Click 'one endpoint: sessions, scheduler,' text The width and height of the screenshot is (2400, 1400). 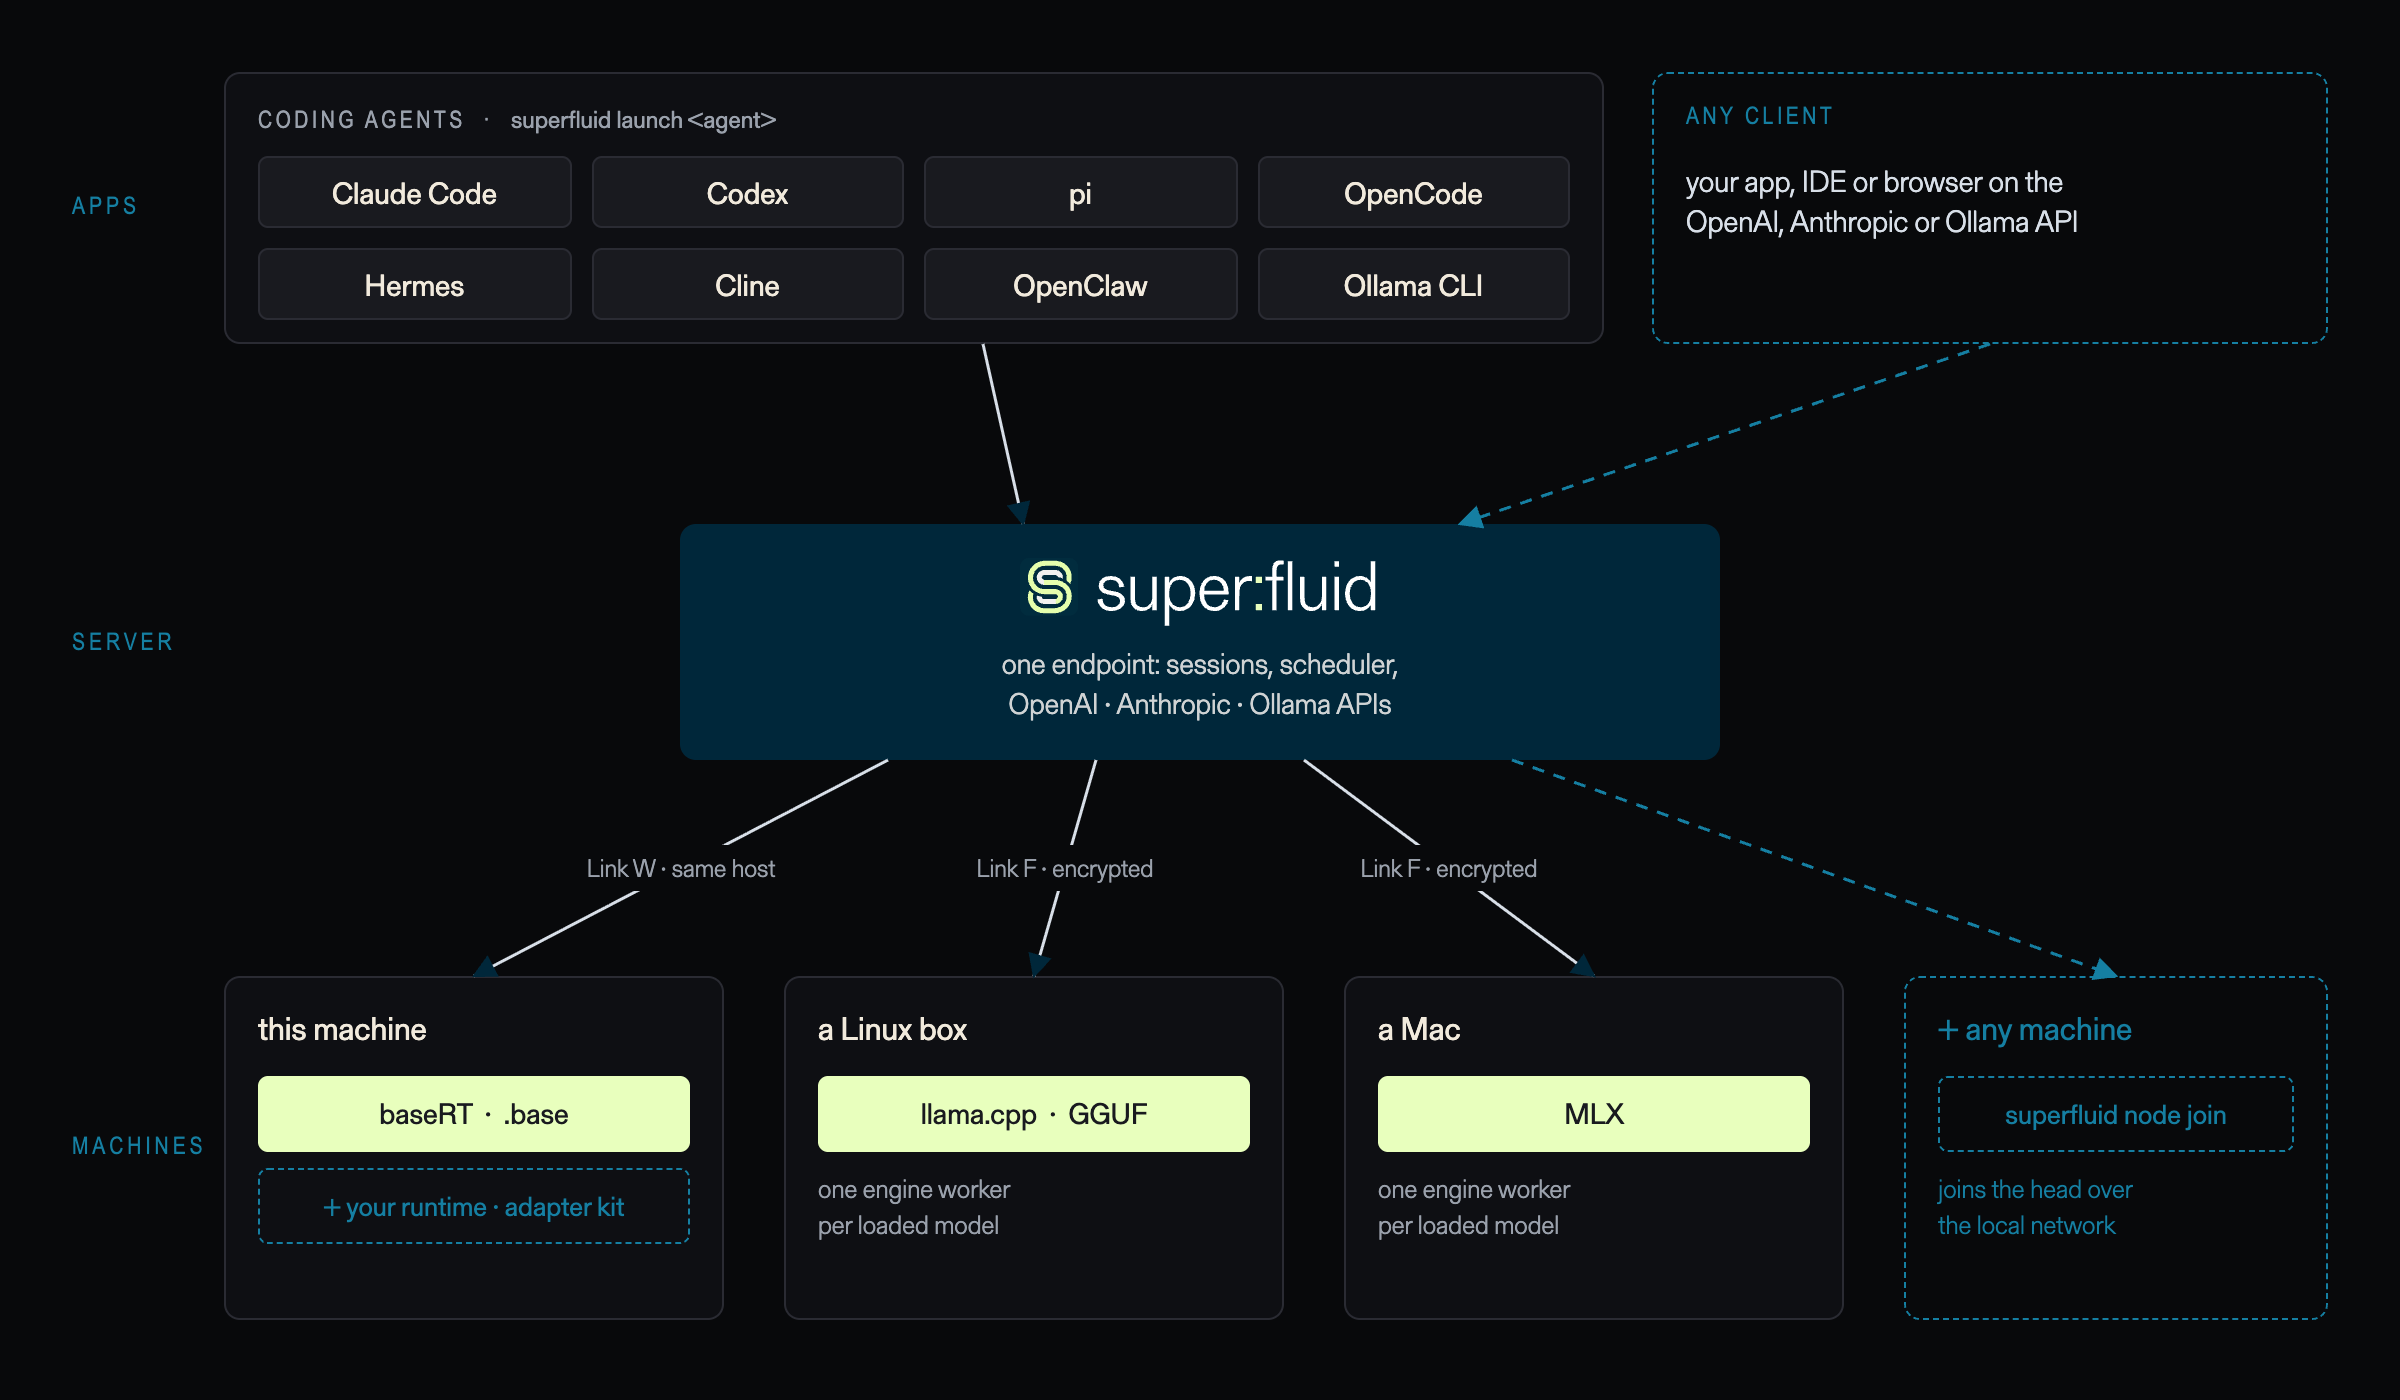click(x=1199, y=664)
